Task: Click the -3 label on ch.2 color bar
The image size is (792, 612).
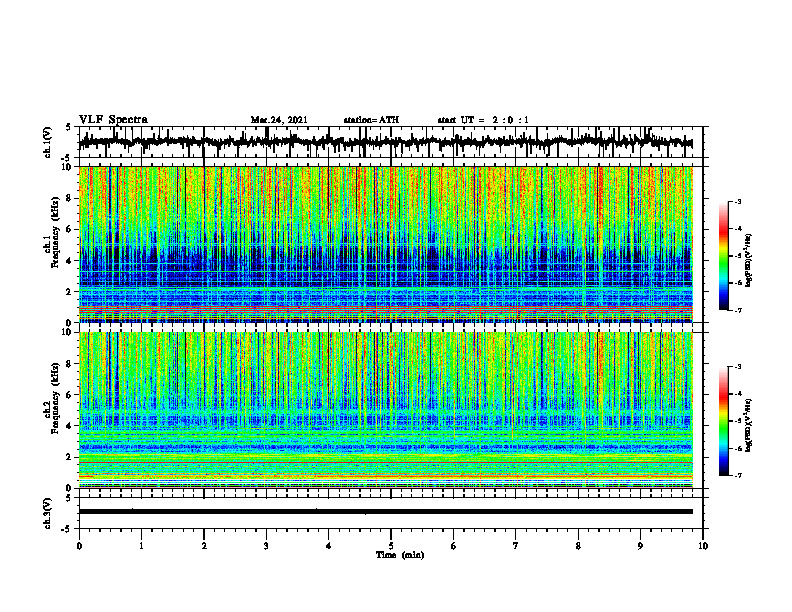Action: click(x=738, y=367)
